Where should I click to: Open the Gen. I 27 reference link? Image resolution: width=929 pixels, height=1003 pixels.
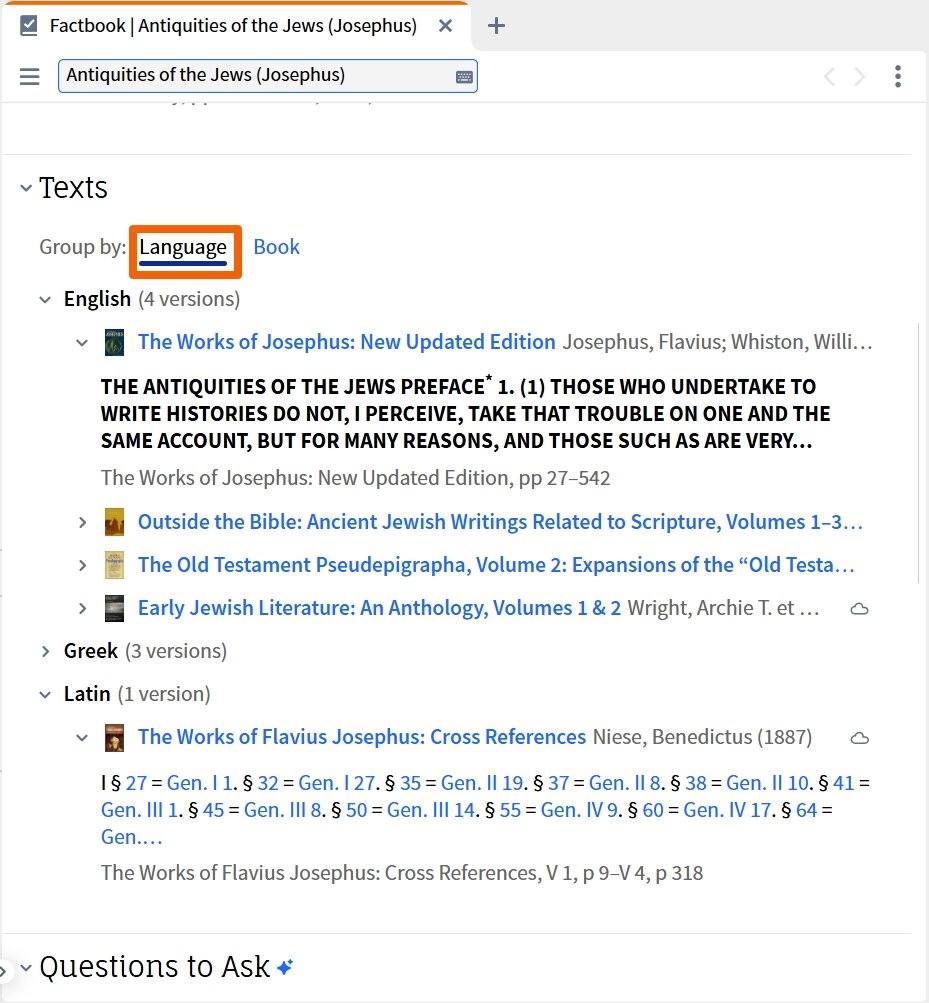337,783
